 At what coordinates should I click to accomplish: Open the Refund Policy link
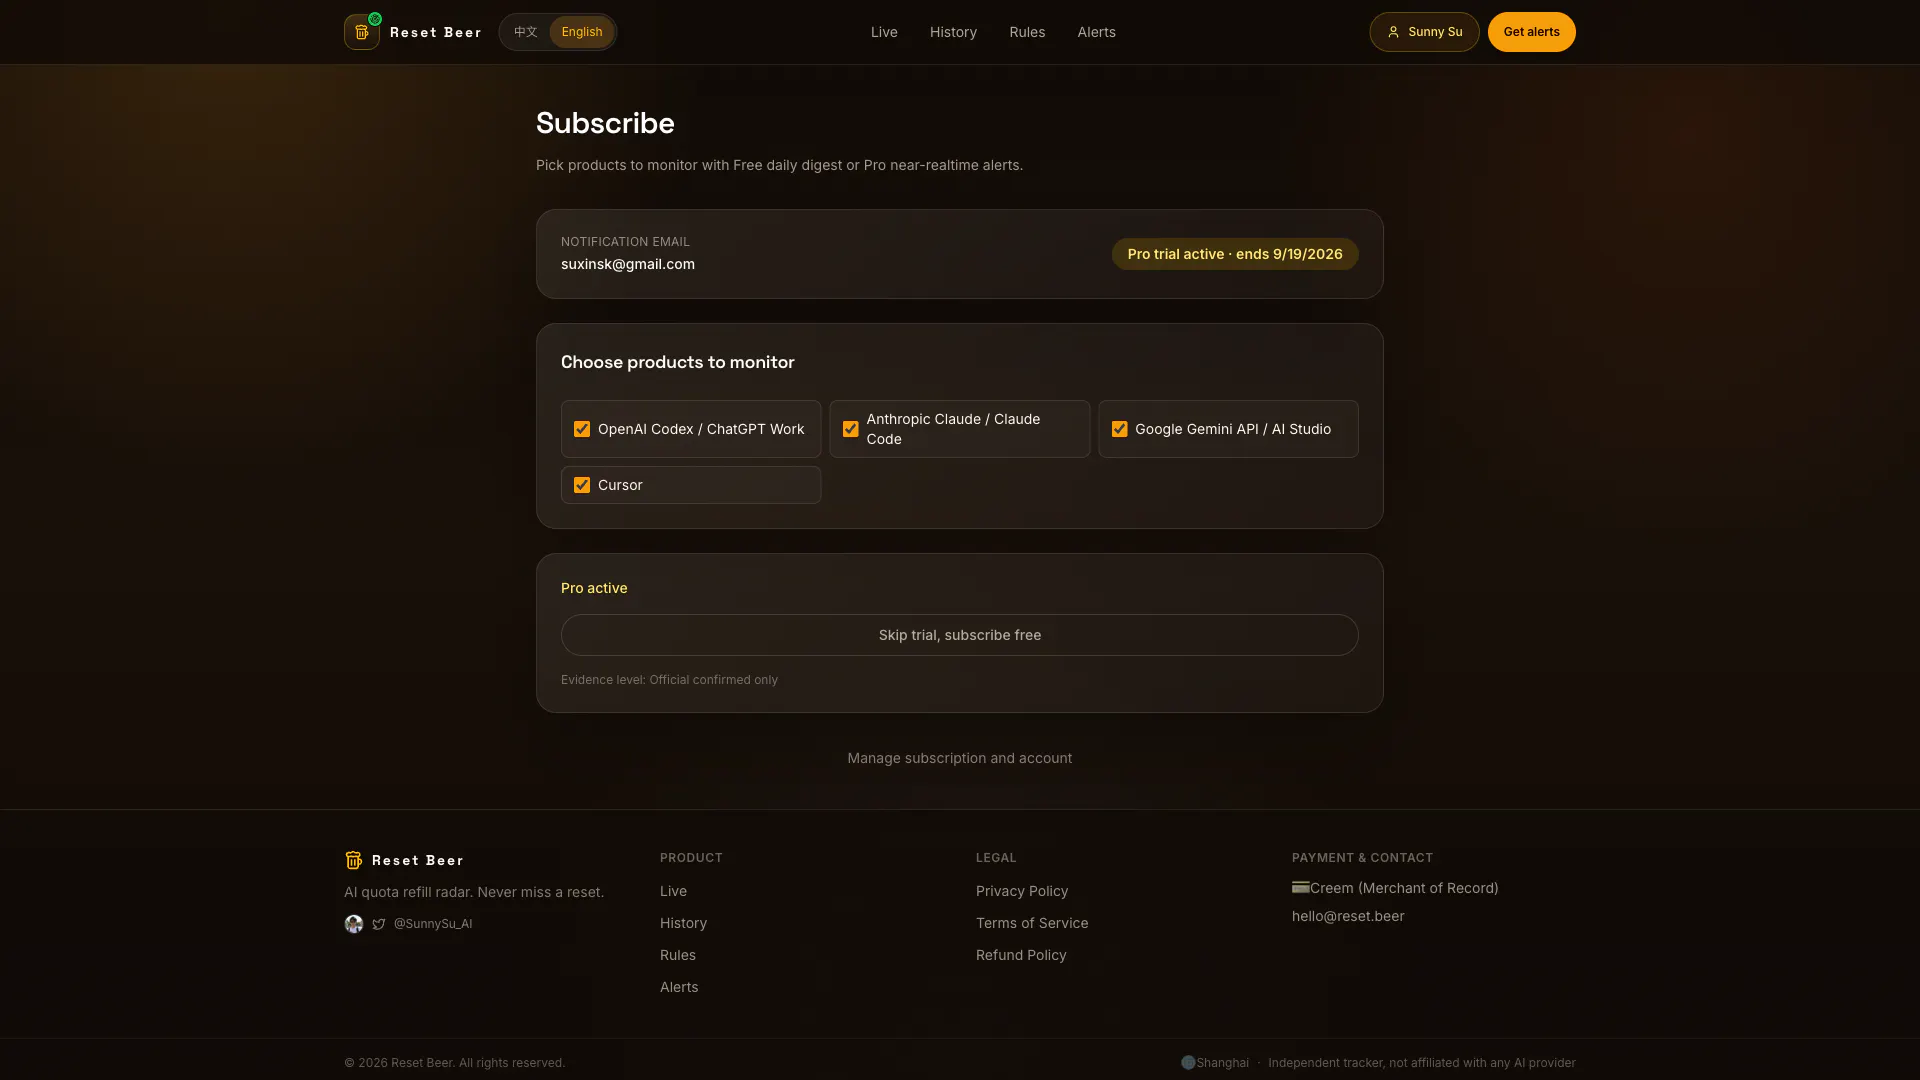pos(1021,955)
